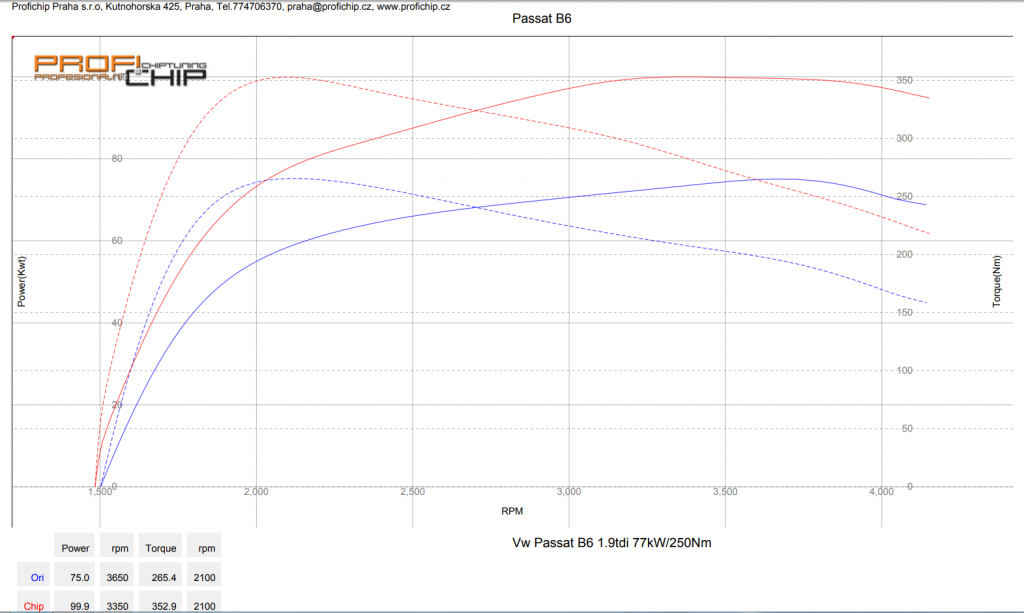This screenshot has height=613, width=1024.
Task: Click the '4,000' RPM tick label
Action: 881,492
